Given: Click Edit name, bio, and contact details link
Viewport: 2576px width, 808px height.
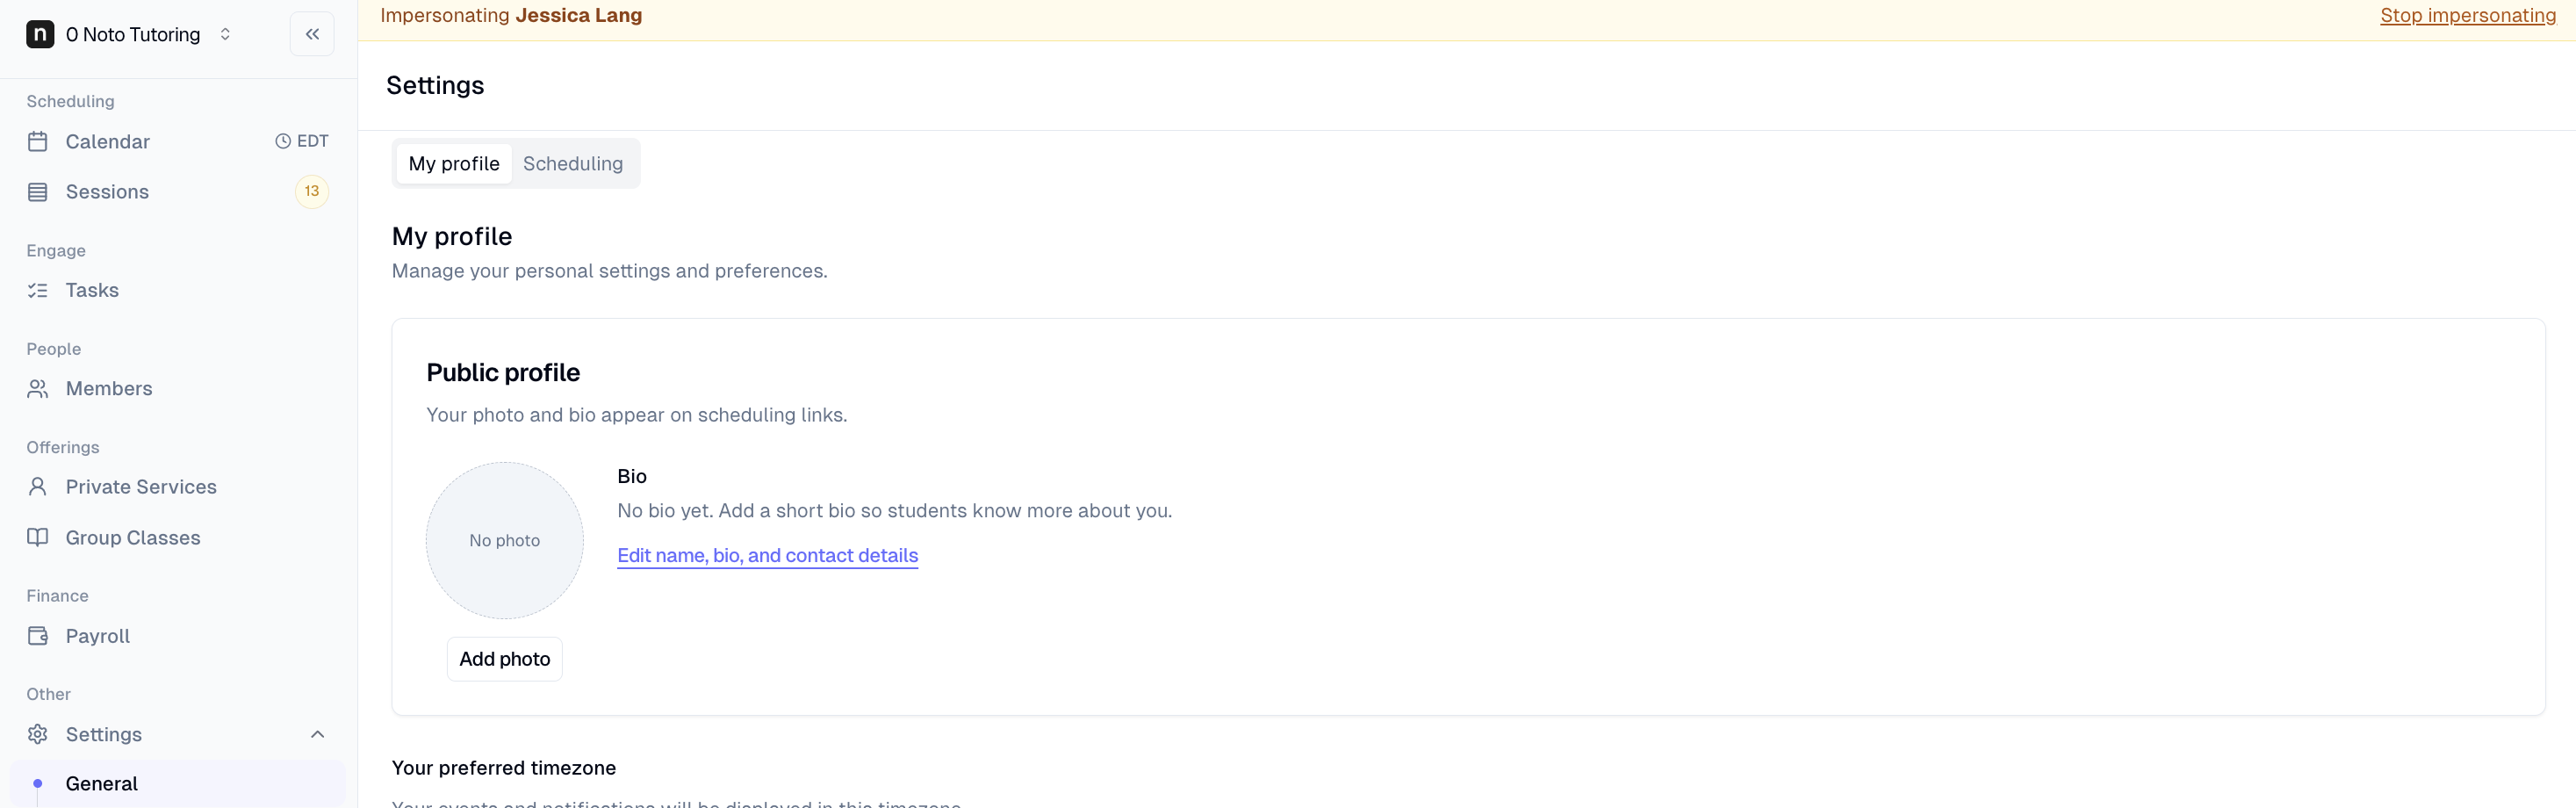Looking at the screenshot, I should 768,555.
